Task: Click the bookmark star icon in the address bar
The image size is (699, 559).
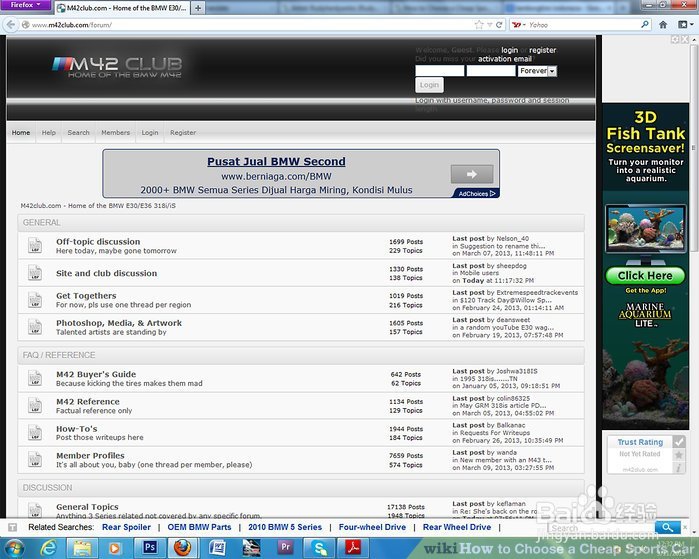Action: click(479, 25)
